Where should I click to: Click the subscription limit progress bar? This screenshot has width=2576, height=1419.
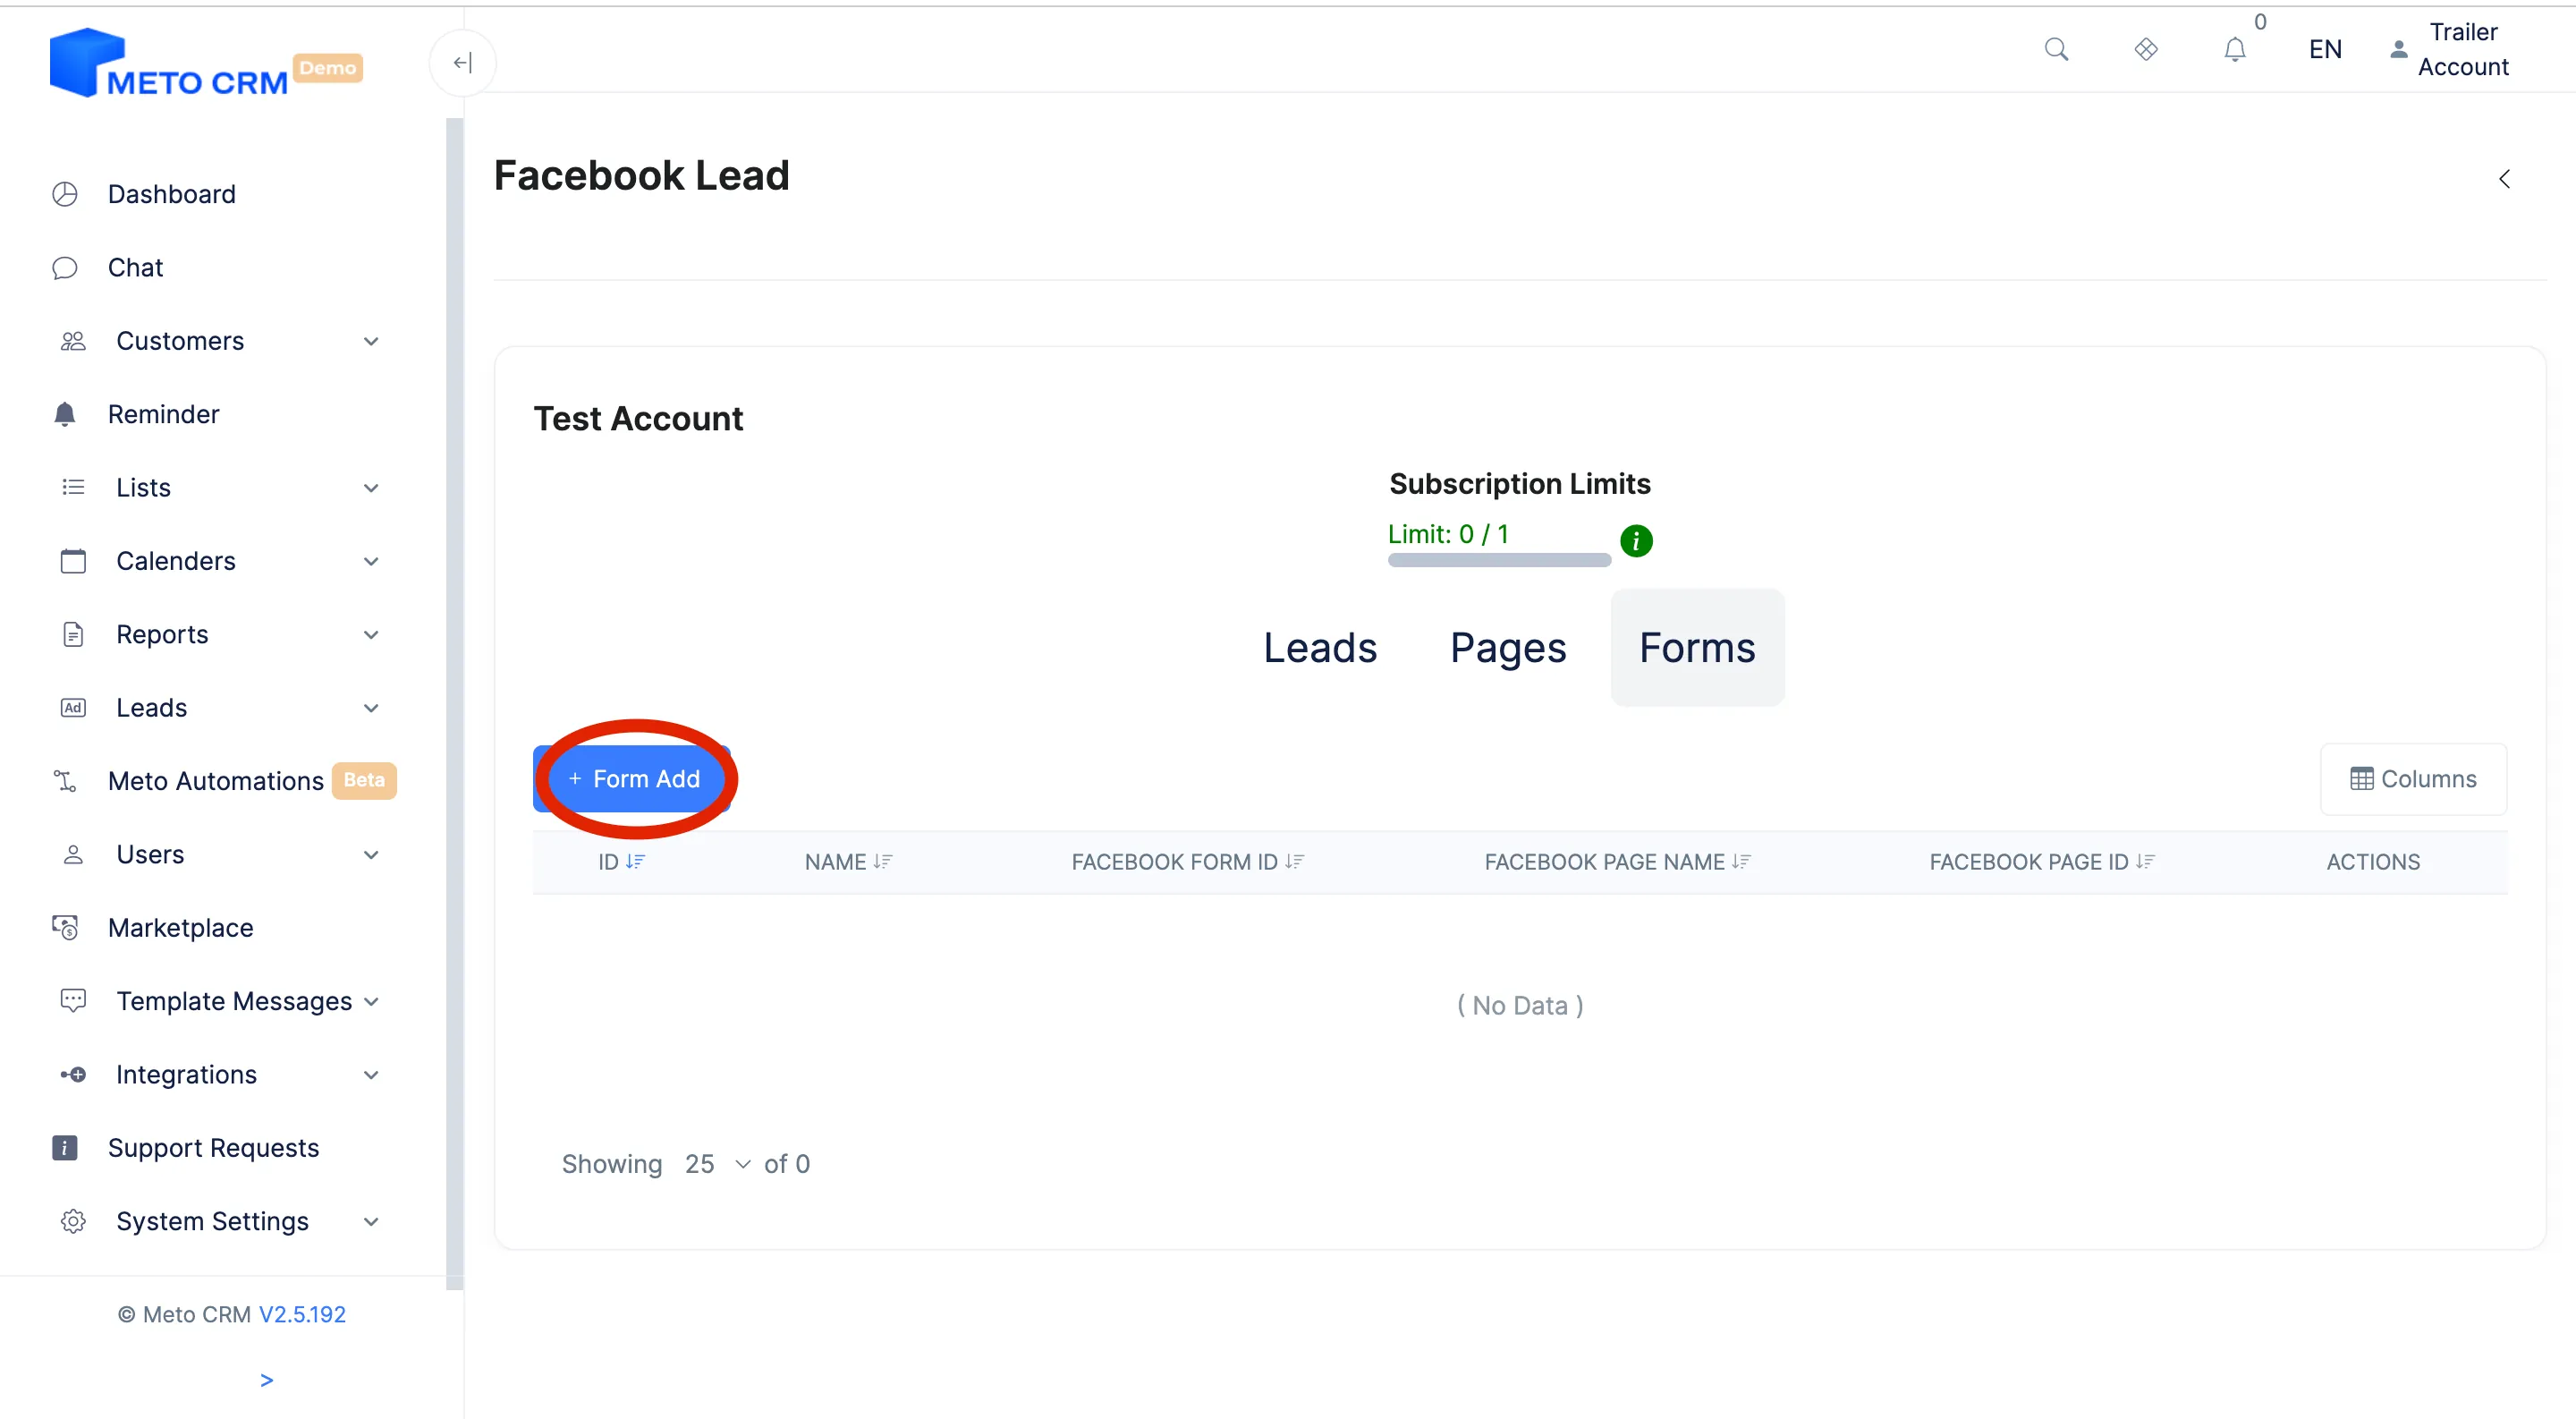[1499, 561]
